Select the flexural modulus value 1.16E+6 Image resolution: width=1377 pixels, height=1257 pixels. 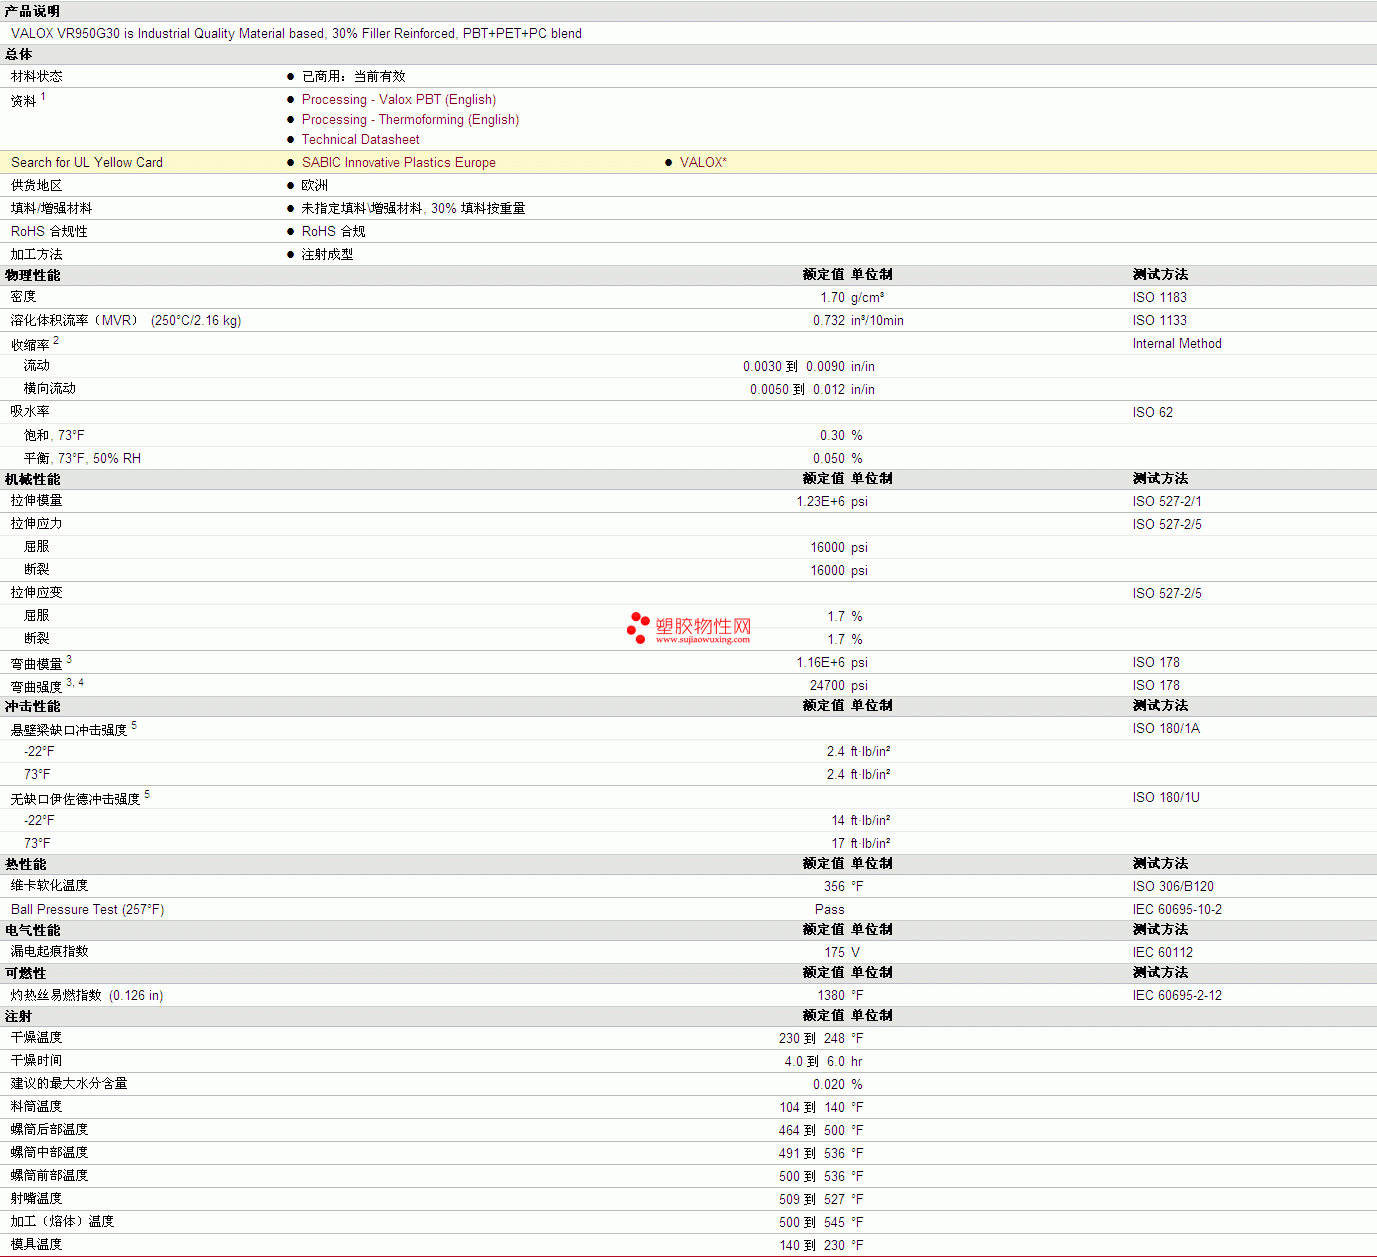click(821, 663)
